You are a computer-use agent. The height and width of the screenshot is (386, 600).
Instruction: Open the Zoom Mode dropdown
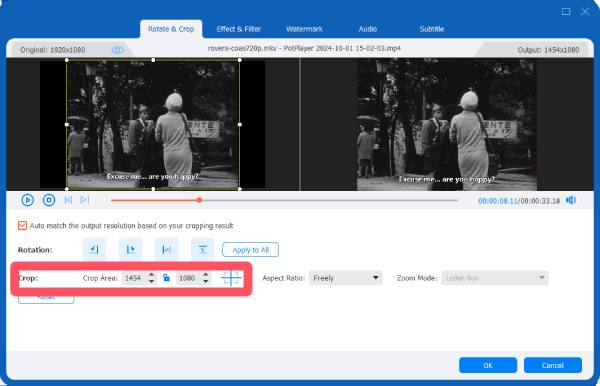(x=495, y=278)
